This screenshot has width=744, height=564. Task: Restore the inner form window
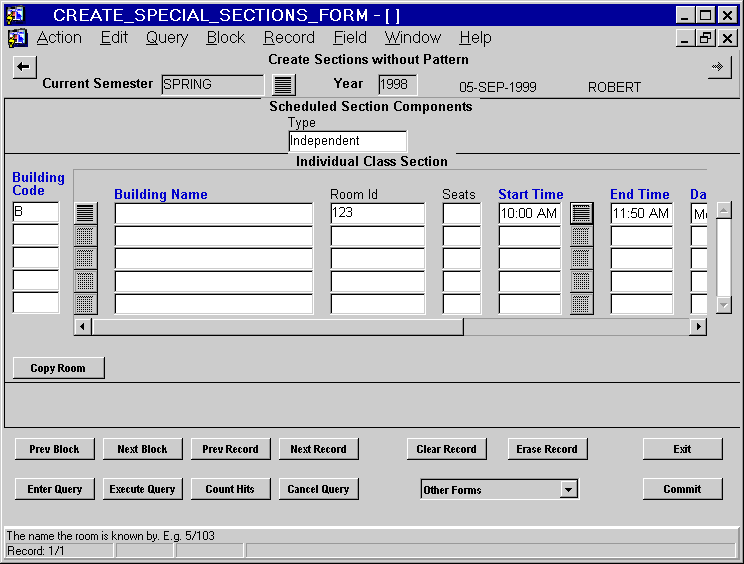coord(706,37)
